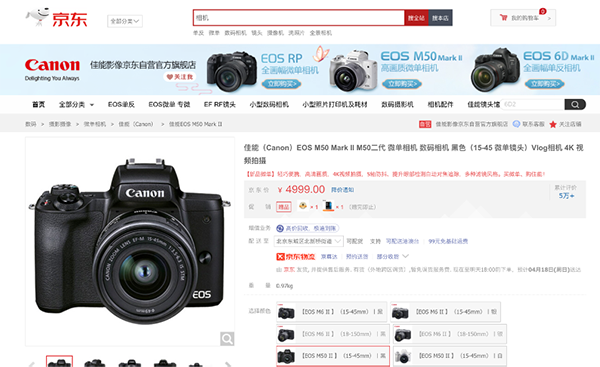
Task: Click the store search magnifier icon
Action: (575, 104)
